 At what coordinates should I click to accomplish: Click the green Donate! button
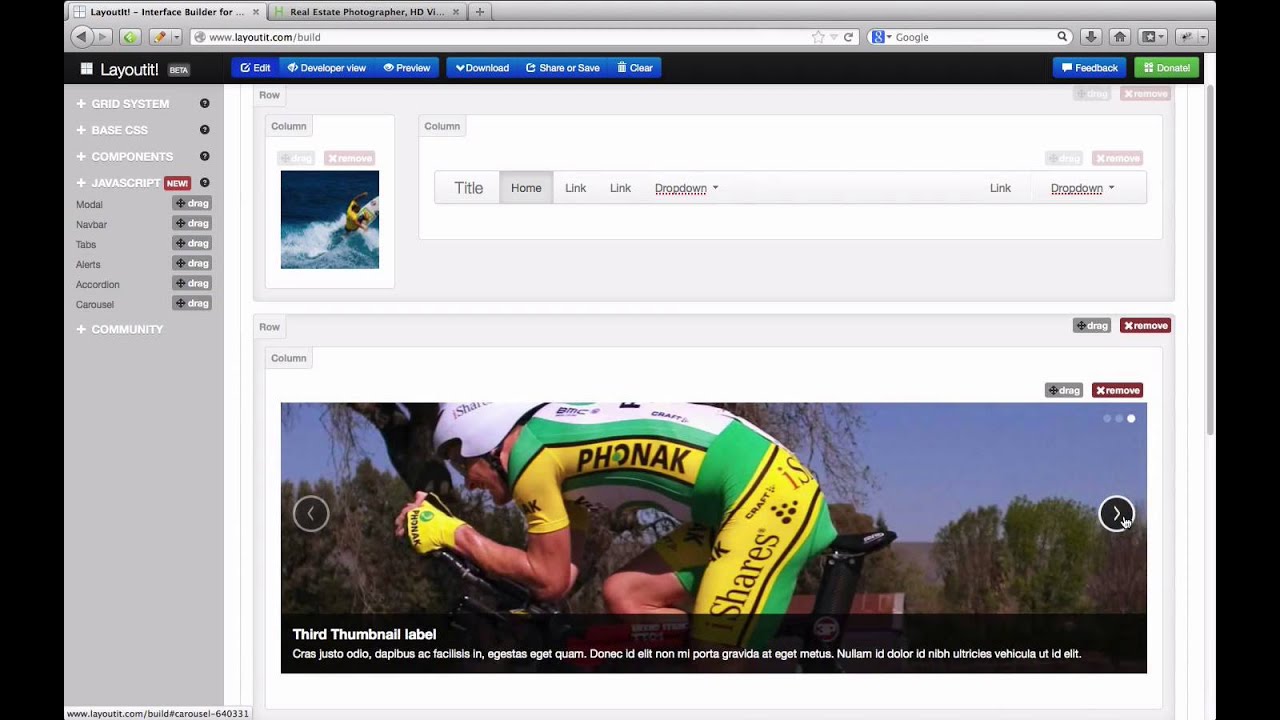(x=1166, y=68)
